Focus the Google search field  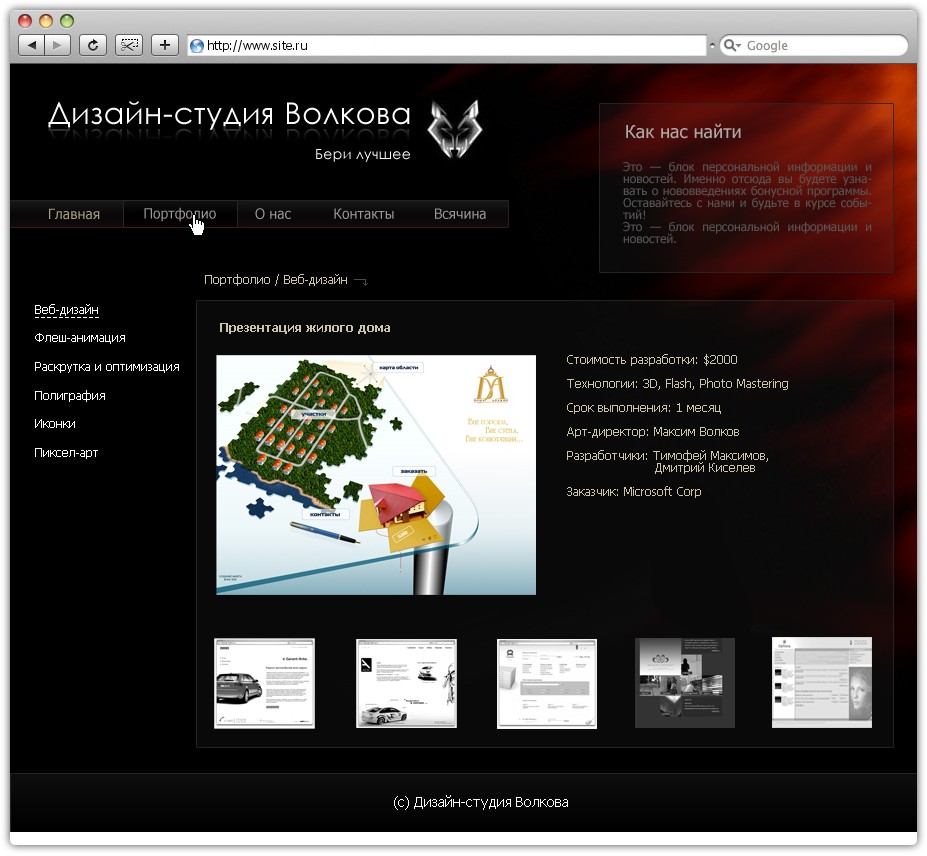tap(813, 46)
